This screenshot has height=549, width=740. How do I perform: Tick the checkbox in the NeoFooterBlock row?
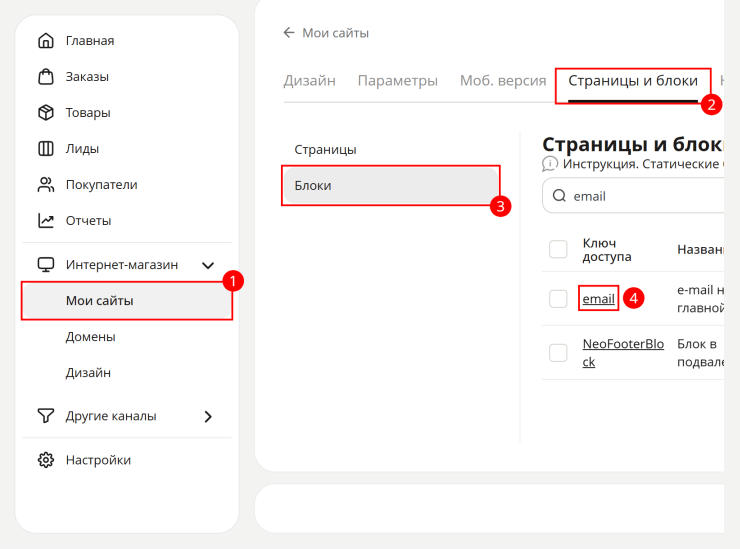click(x=558, y=353)
